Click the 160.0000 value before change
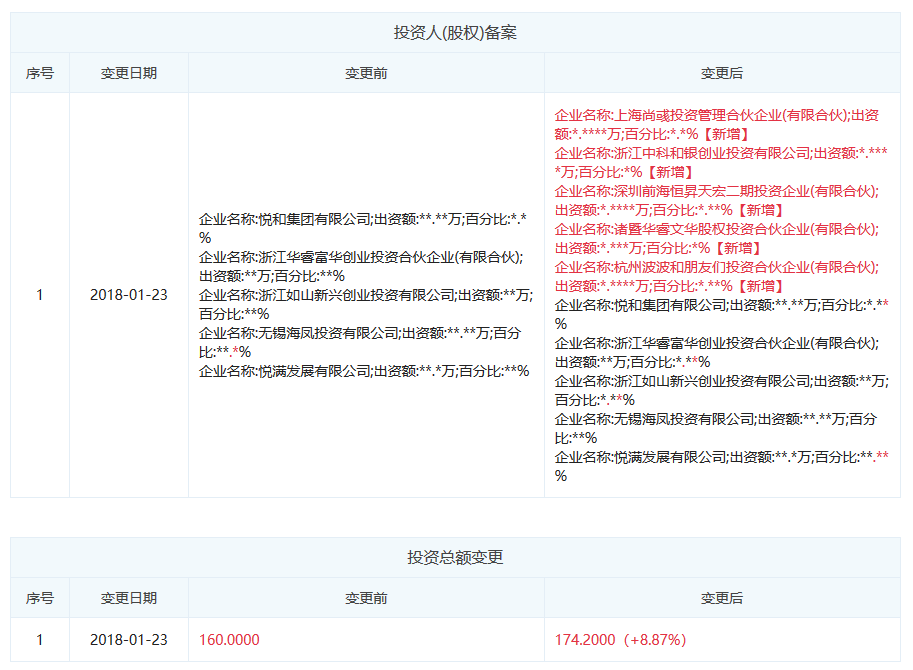This screenshot has height=670, width=913. [229, 639]
